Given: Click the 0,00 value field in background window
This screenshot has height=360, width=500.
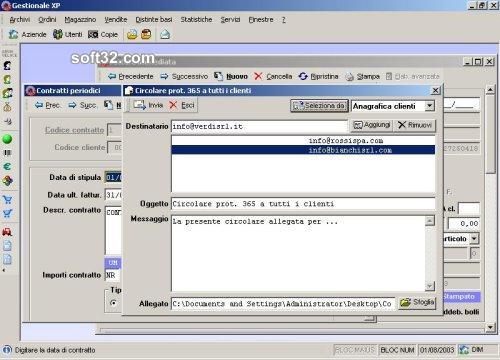Looking at the screenshot, I should [464, 223].
